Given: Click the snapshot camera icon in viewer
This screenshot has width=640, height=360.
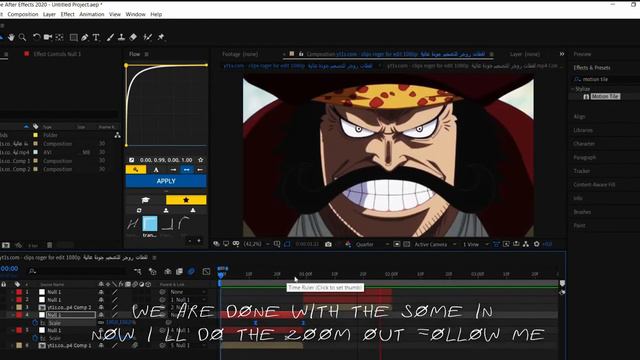Looking at the screenshot, I should 328,244.
